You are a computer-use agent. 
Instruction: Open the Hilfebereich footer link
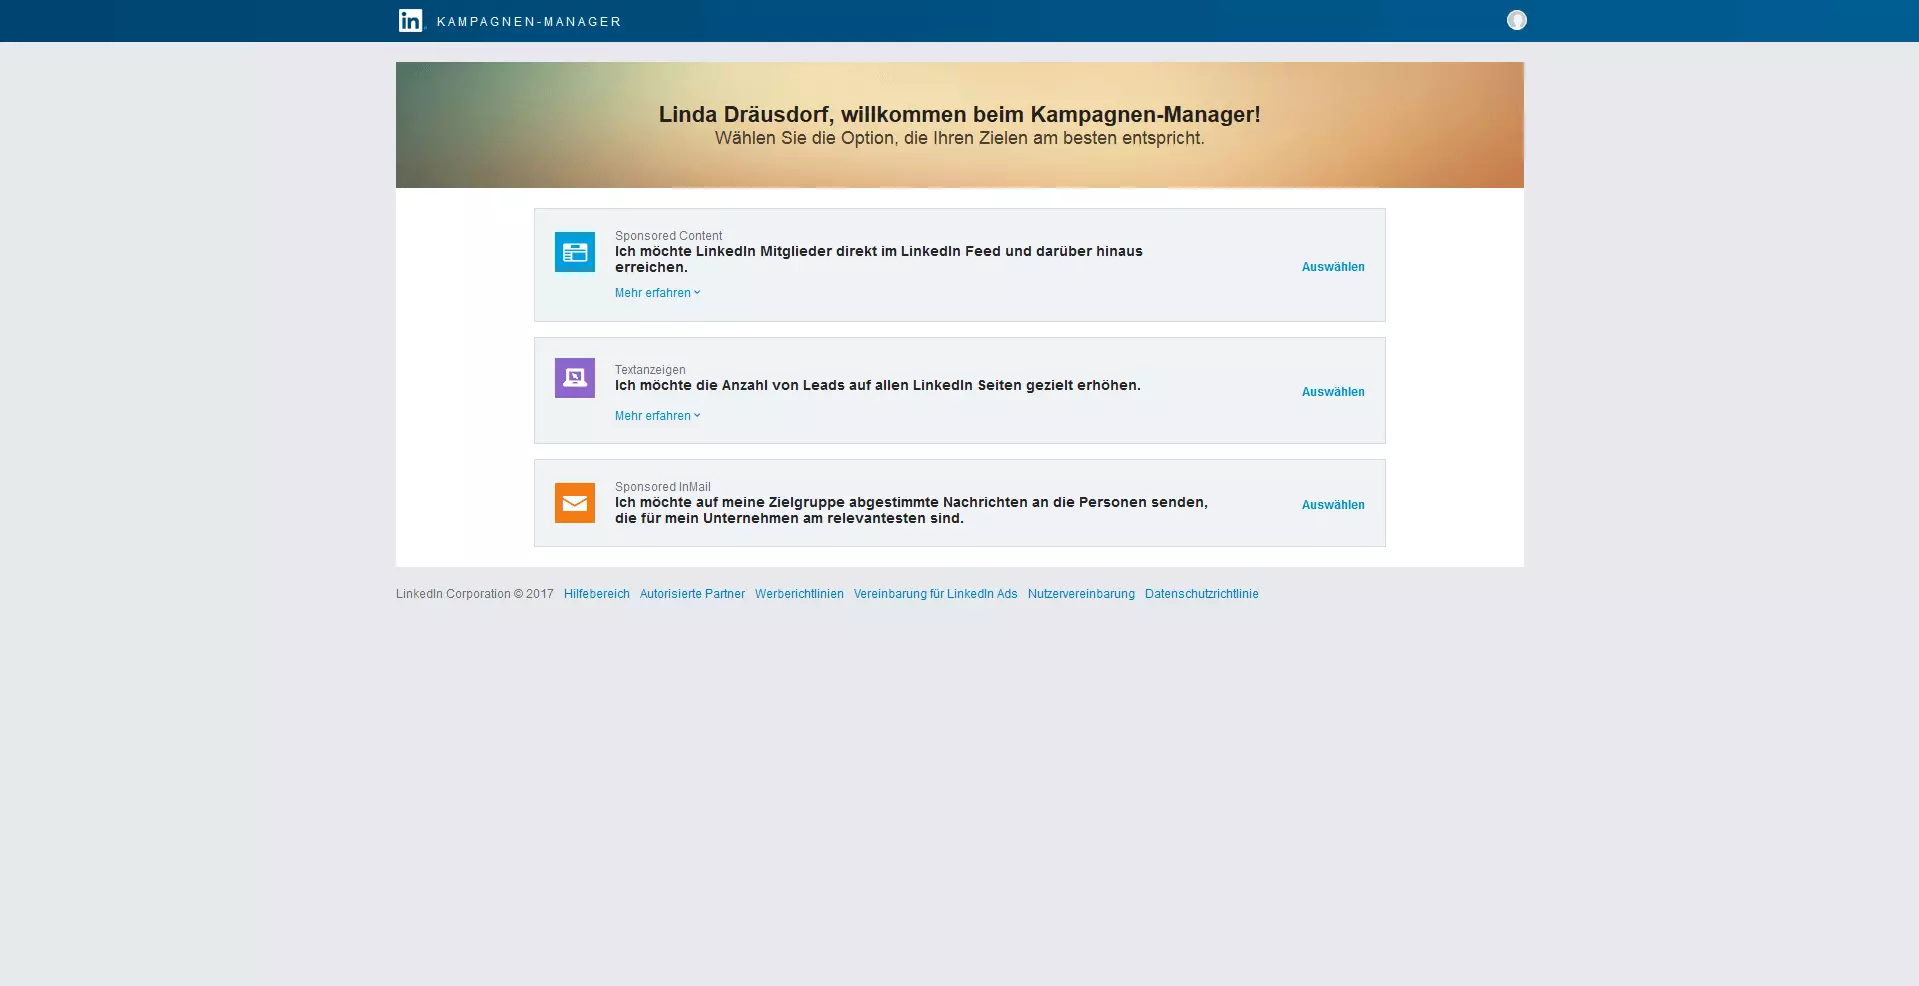click(x=596, y=594)
